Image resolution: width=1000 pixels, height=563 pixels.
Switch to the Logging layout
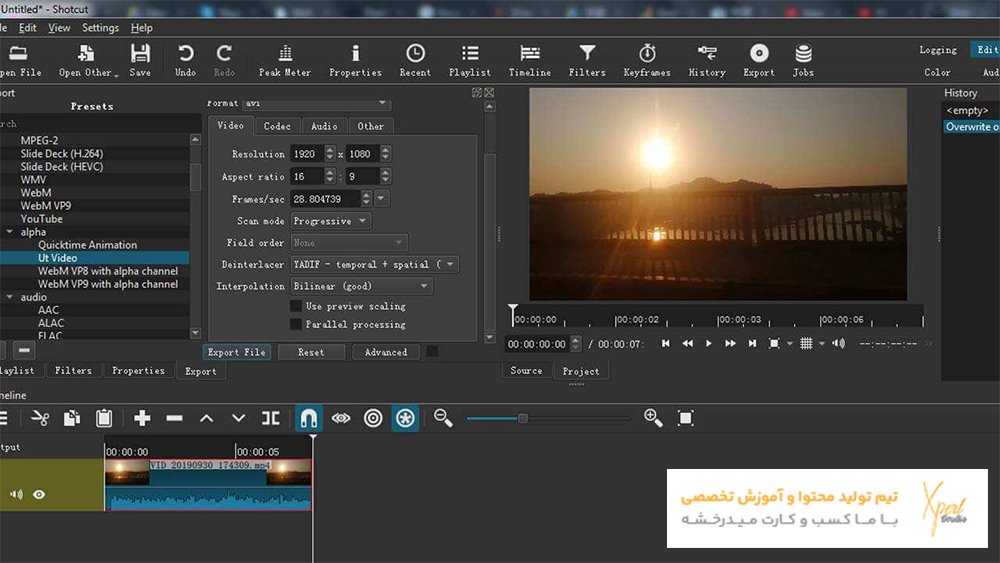pos(938,50)
